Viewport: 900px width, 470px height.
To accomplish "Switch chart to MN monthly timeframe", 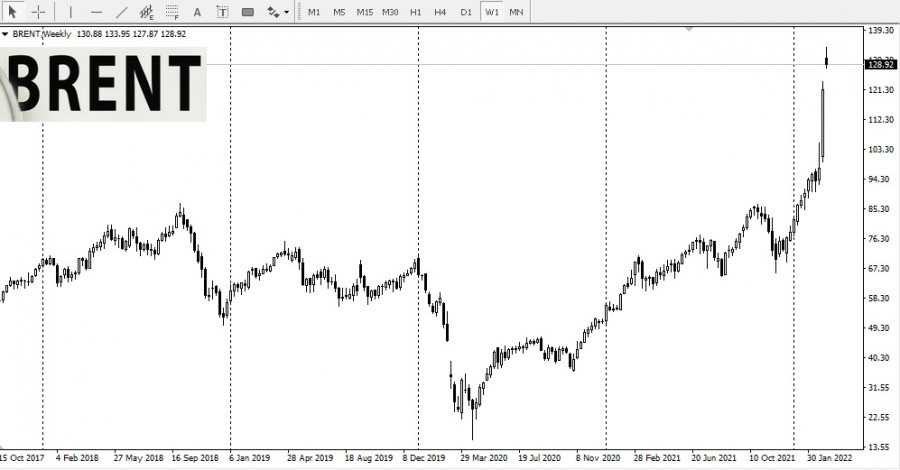I will (x=516, y=11).
